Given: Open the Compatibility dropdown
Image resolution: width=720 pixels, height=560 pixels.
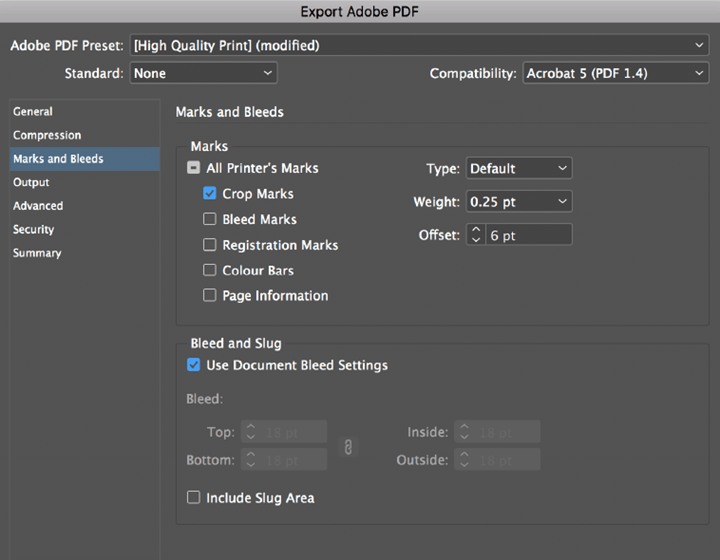Looking at the screenshot, I should 615,74.
